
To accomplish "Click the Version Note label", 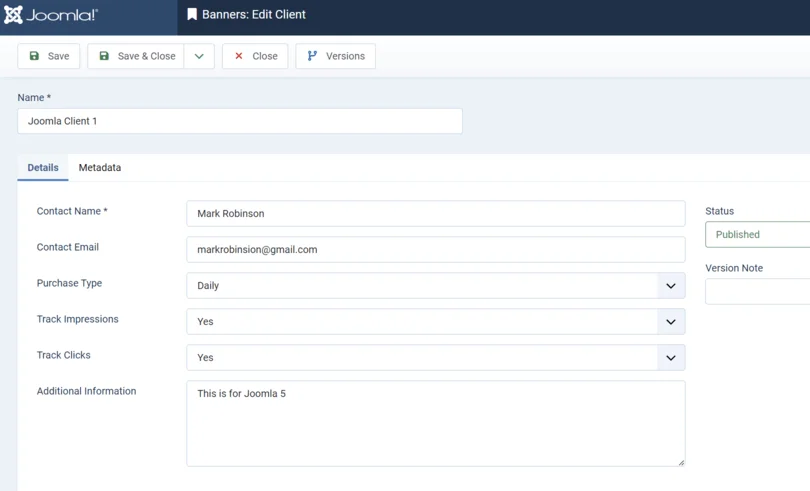I will coord(734,268).
